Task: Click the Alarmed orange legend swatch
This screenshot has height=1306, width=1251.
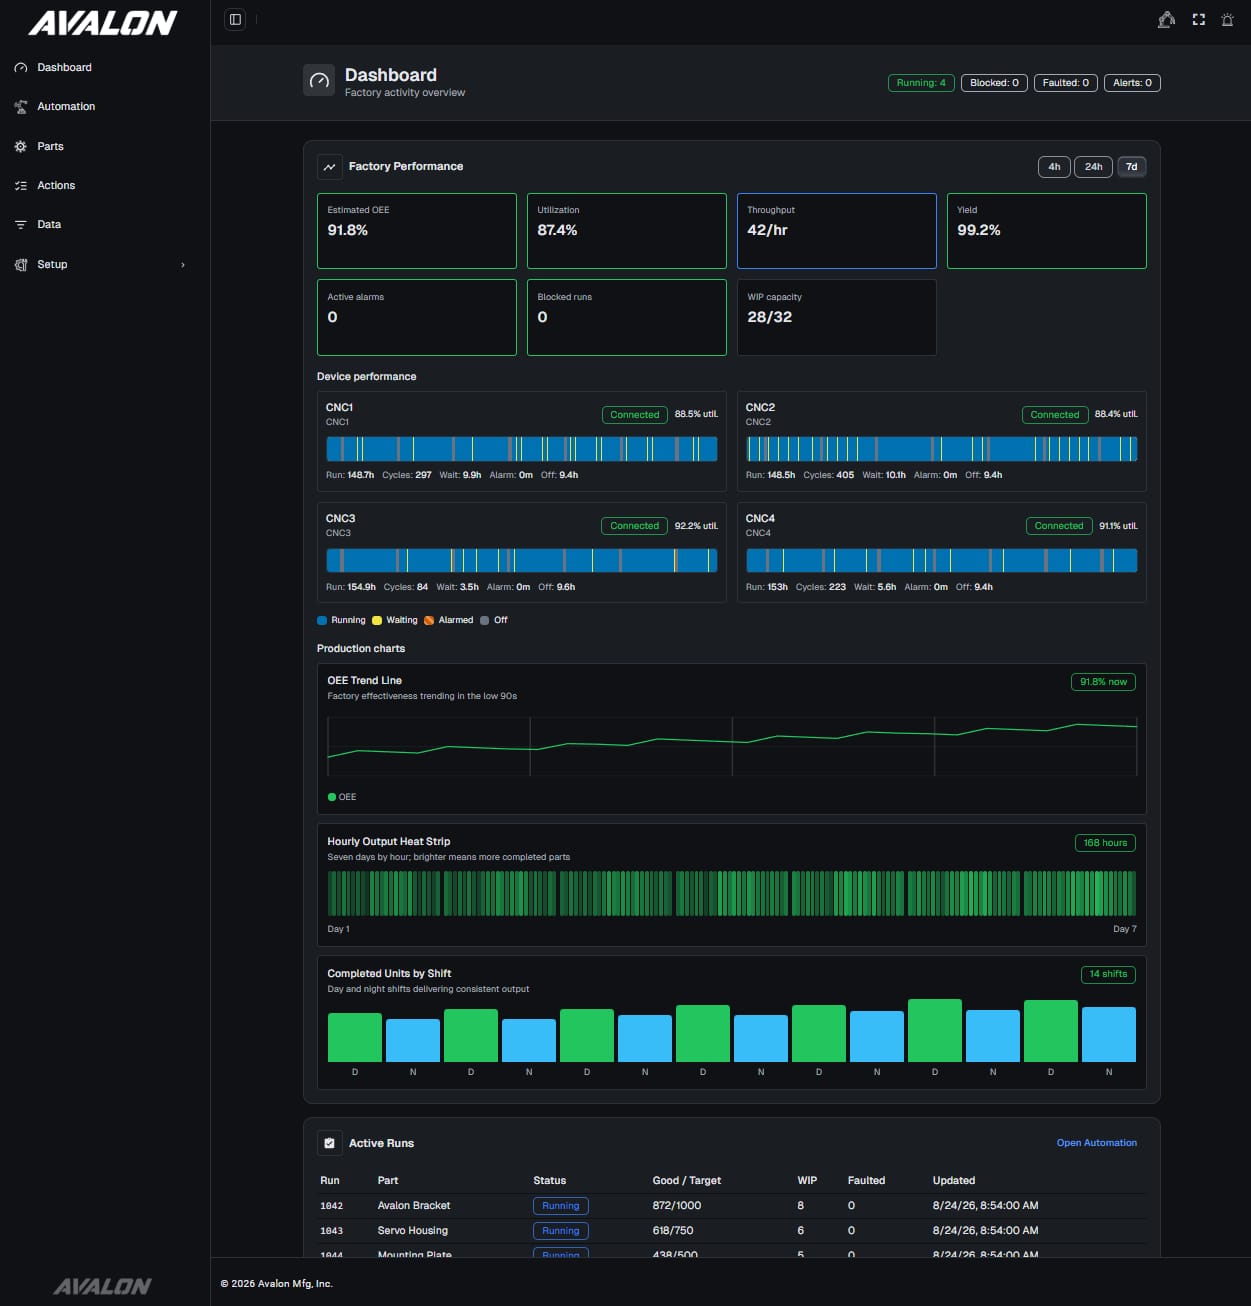Action: click(x=429, y=620)
